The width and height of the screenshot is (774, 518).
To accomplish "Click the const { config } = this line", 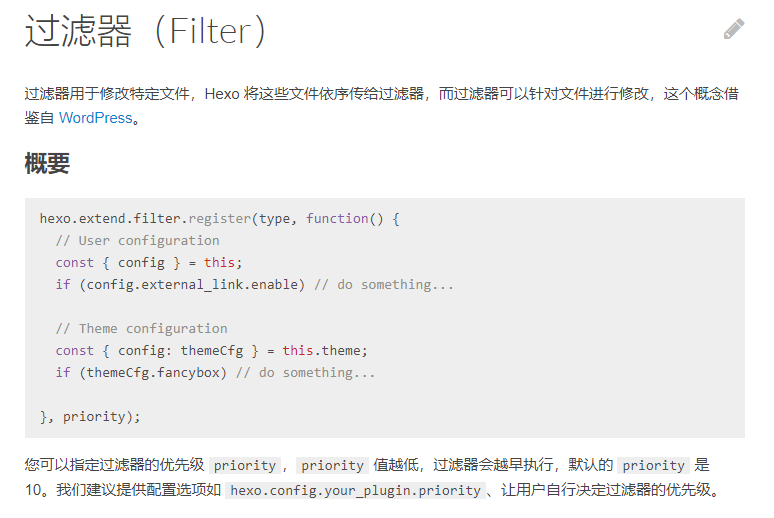I will pyautogui.click(x=149, y=262).
